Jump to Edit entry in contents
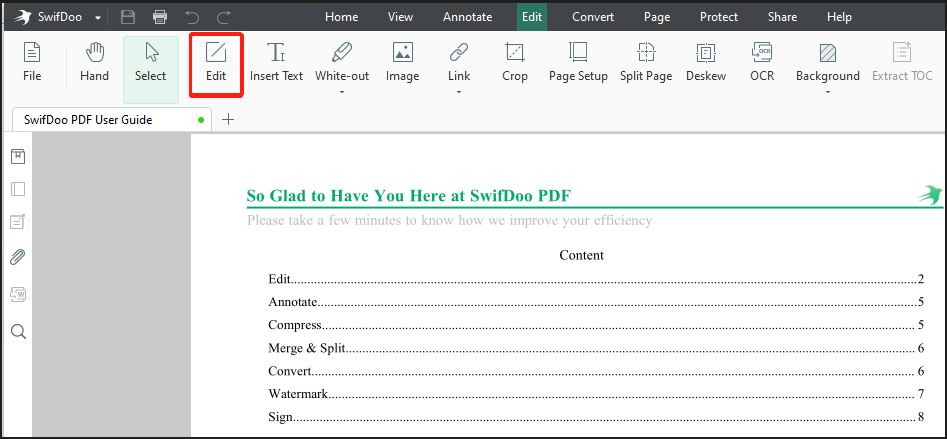The image size is (947, 439). click(597, 279)
